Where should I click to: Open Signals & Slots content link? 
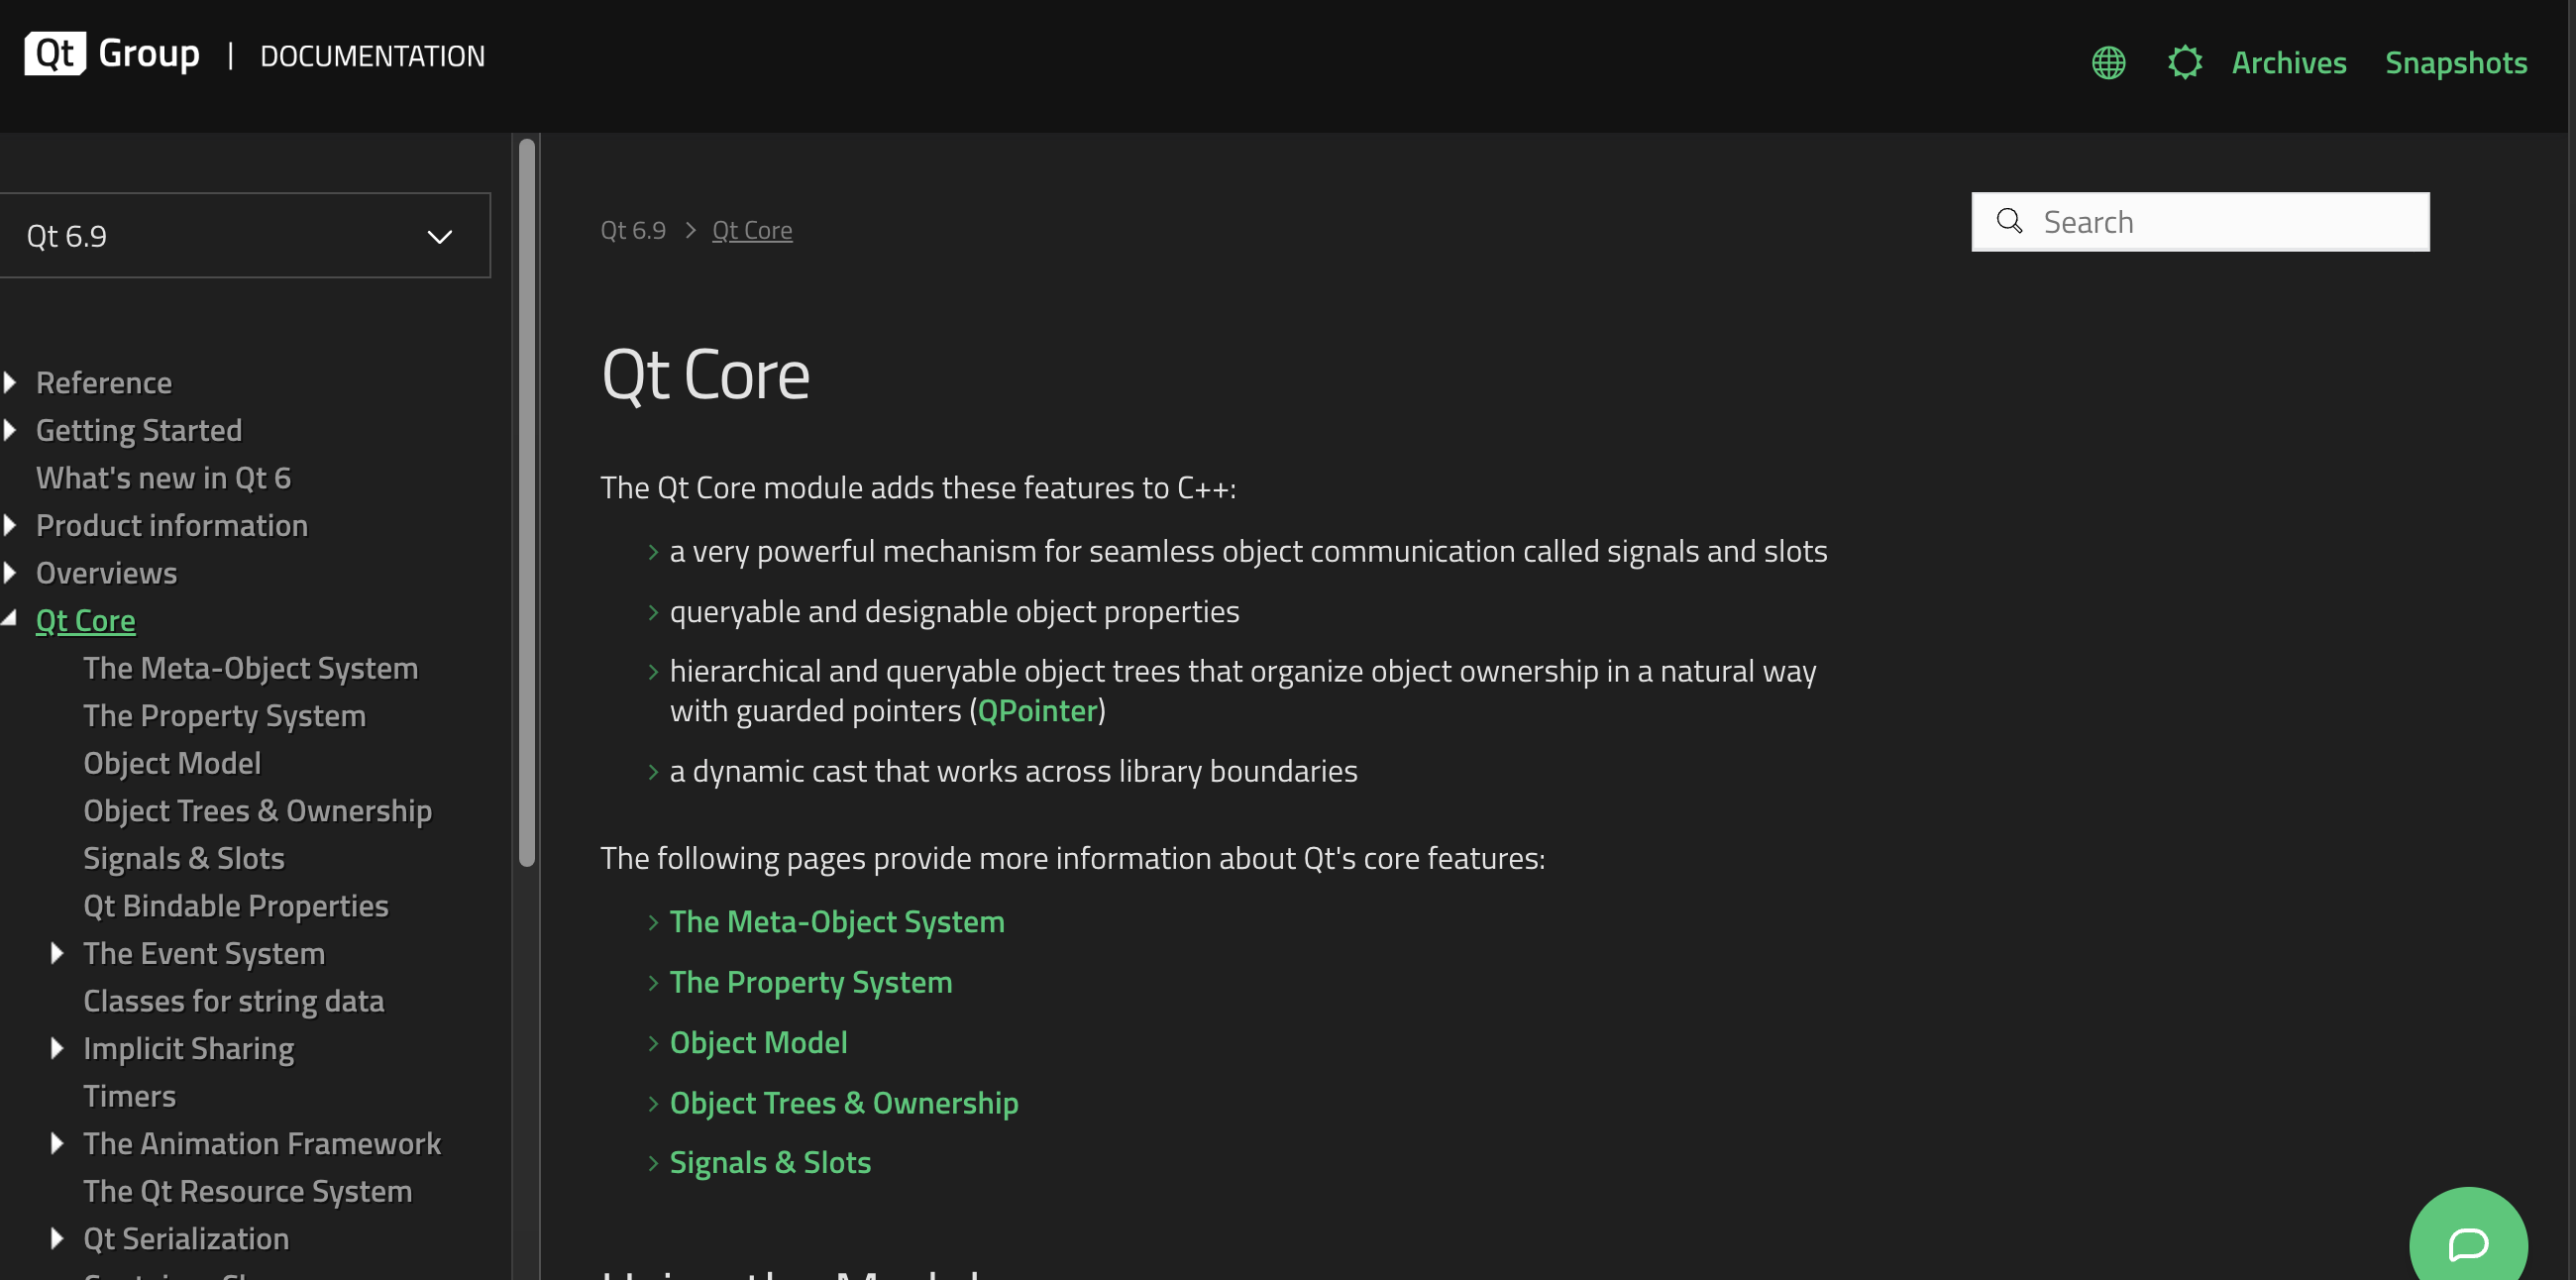(x=770, y=1162)
